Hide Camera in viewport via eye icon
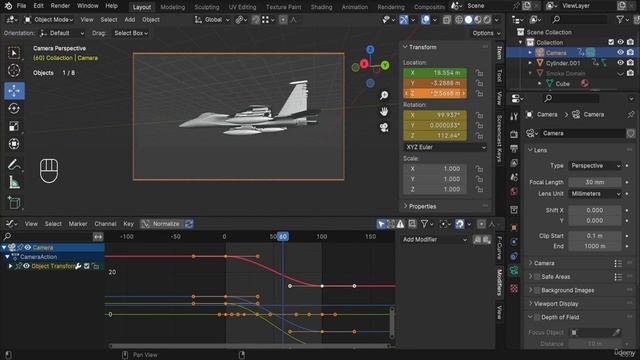Viewport: 640px width, 360px height. [620, 53]
